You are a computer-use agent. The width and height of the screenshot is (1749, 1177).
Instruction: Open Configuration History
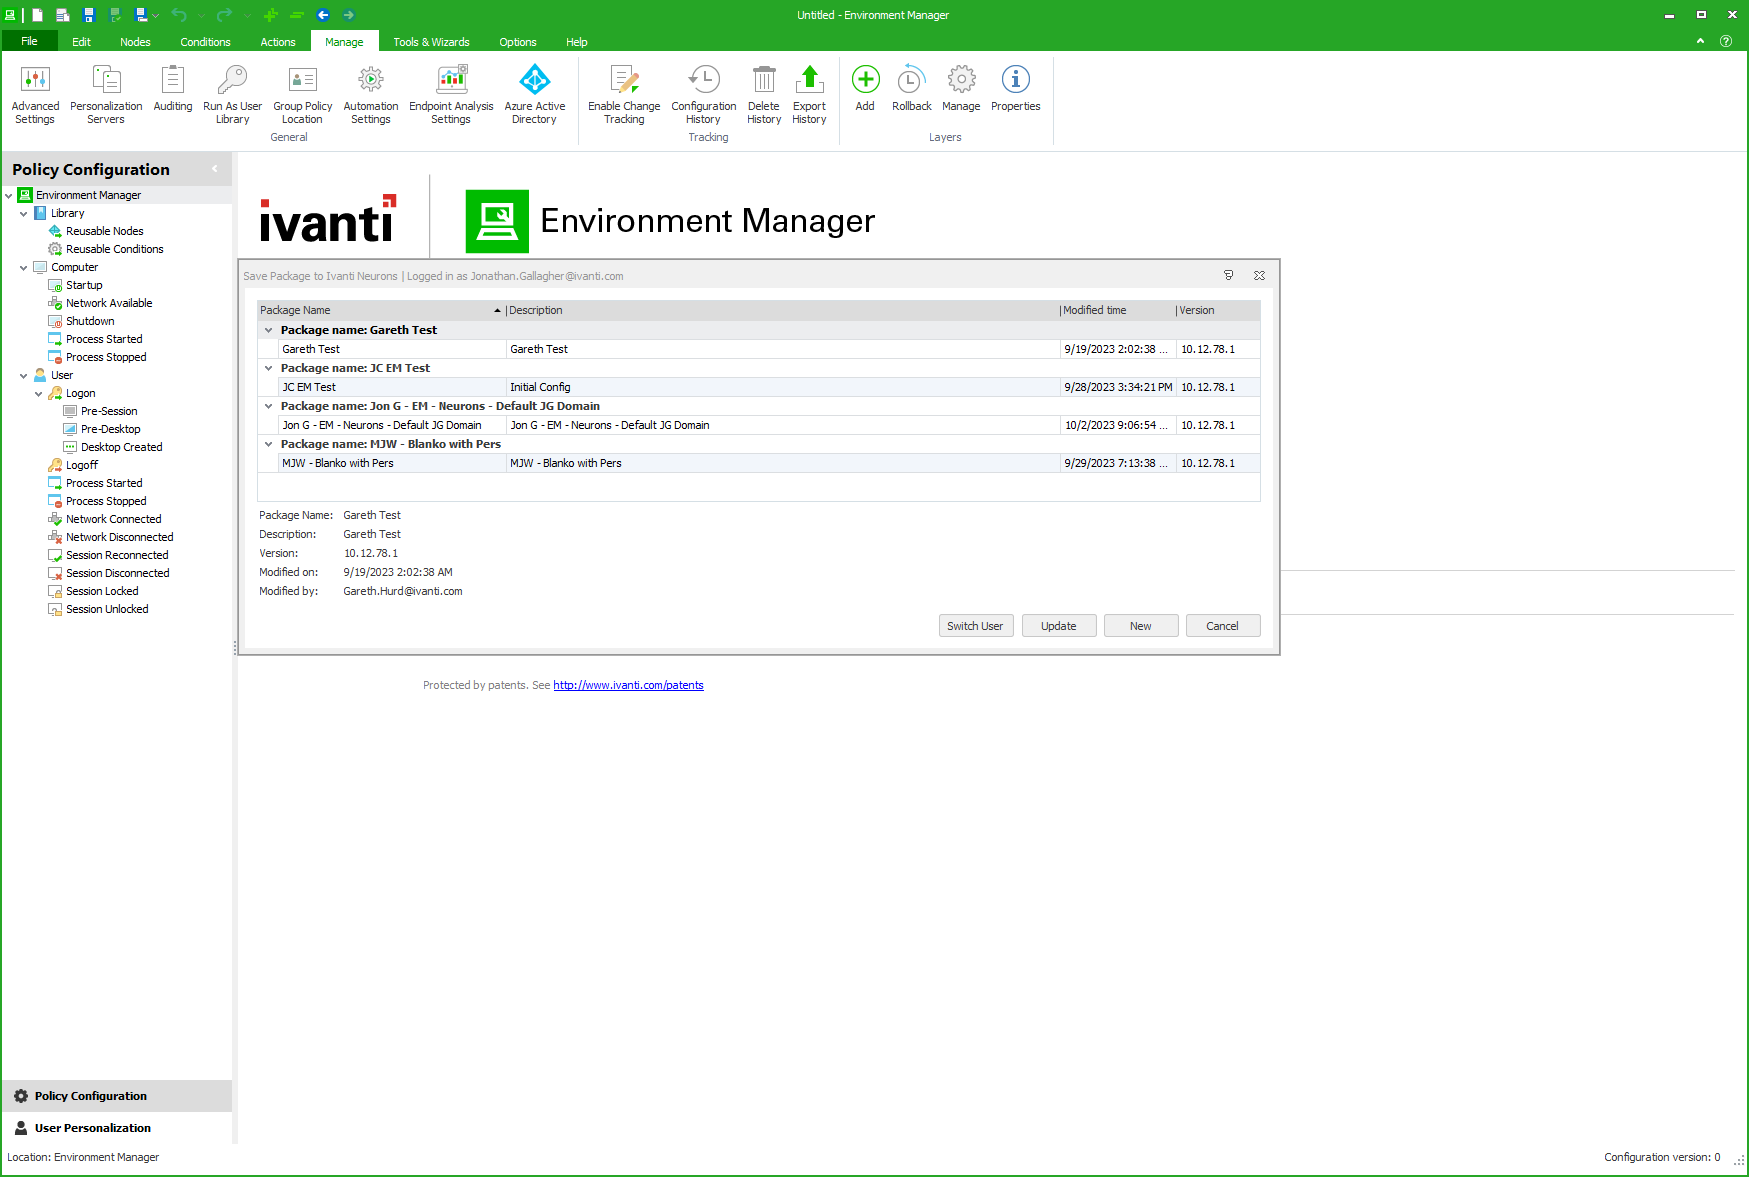[x=703, y=95]
